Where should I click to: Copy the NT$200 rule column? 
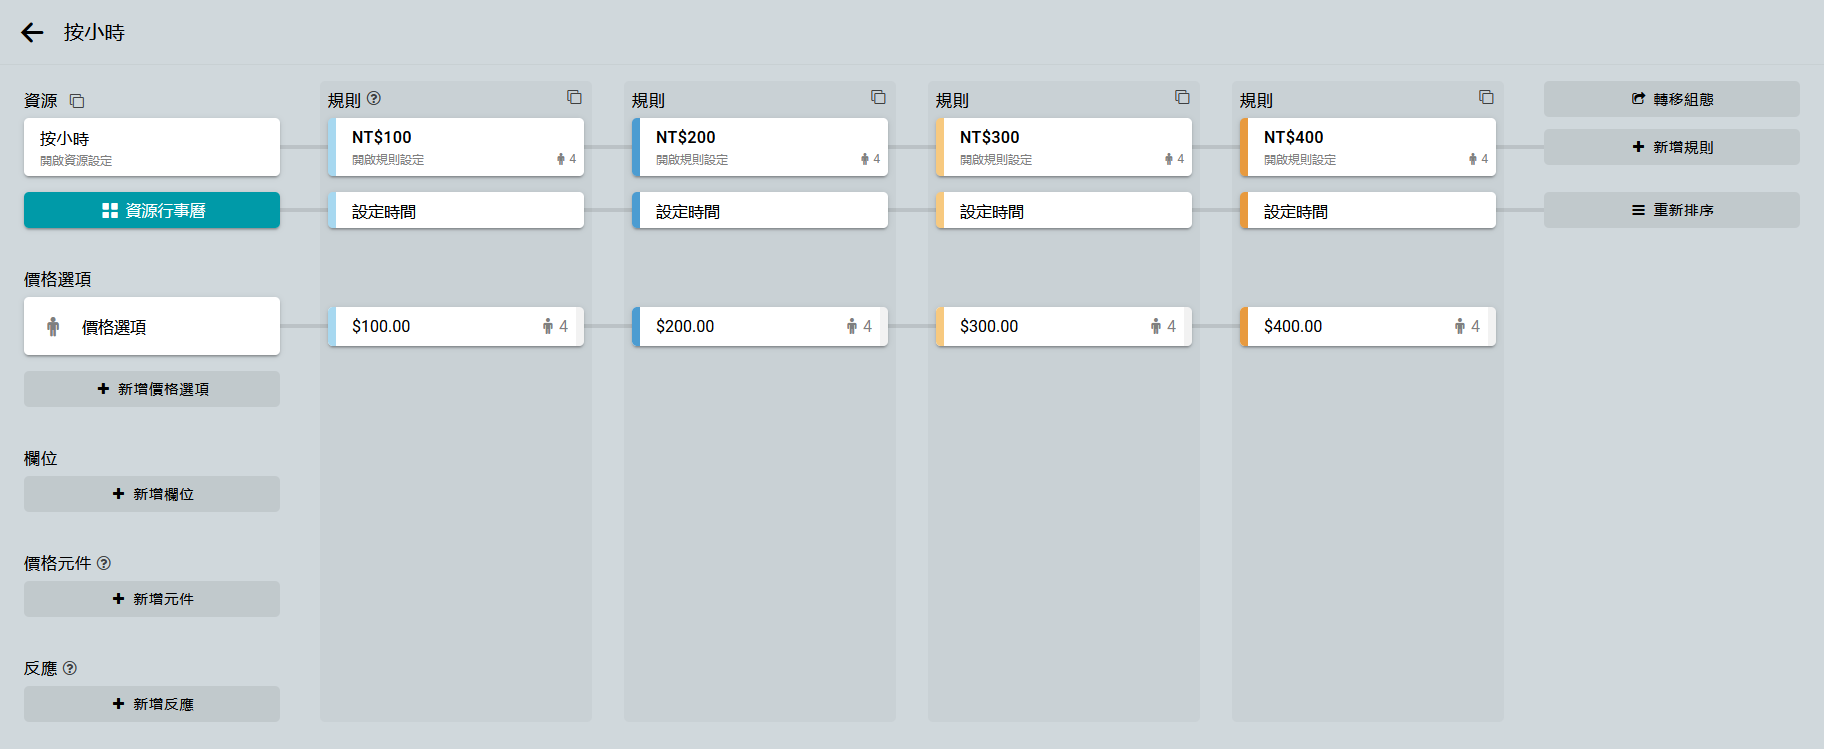click(x=878, y=97)
